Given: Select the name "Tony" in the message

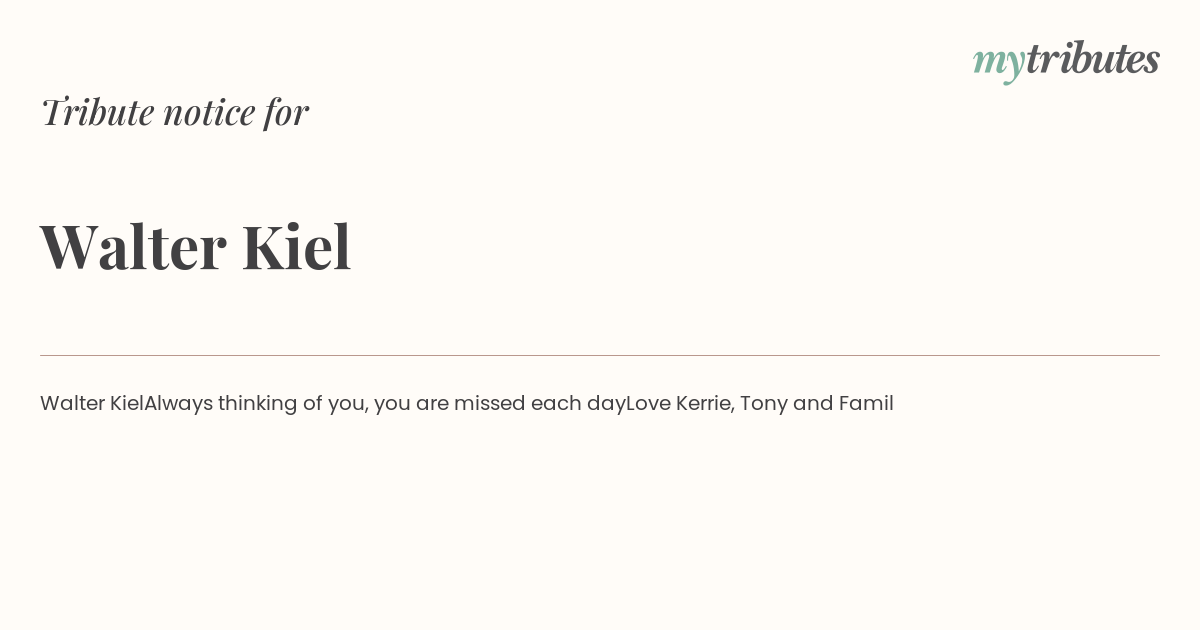Looking at the screenshot, I should click(x=764, y=404).
